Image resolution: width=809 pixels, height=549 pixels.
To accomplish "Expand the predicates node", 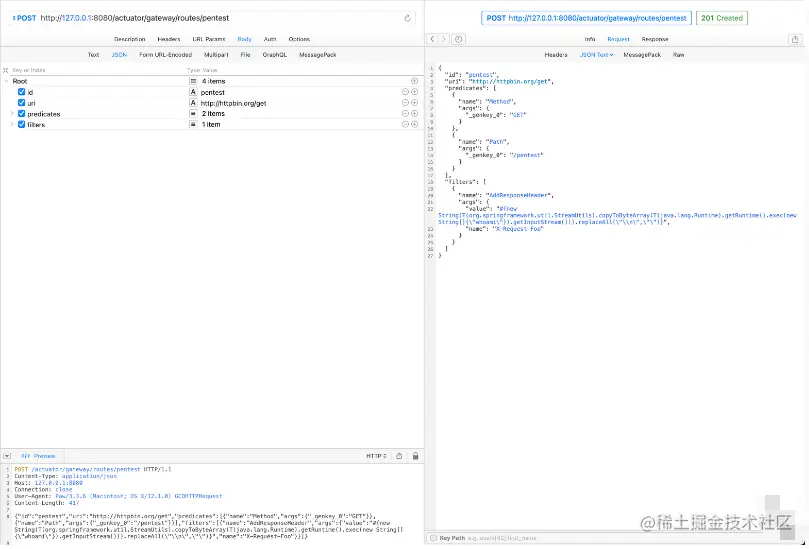I will point(12,114).
